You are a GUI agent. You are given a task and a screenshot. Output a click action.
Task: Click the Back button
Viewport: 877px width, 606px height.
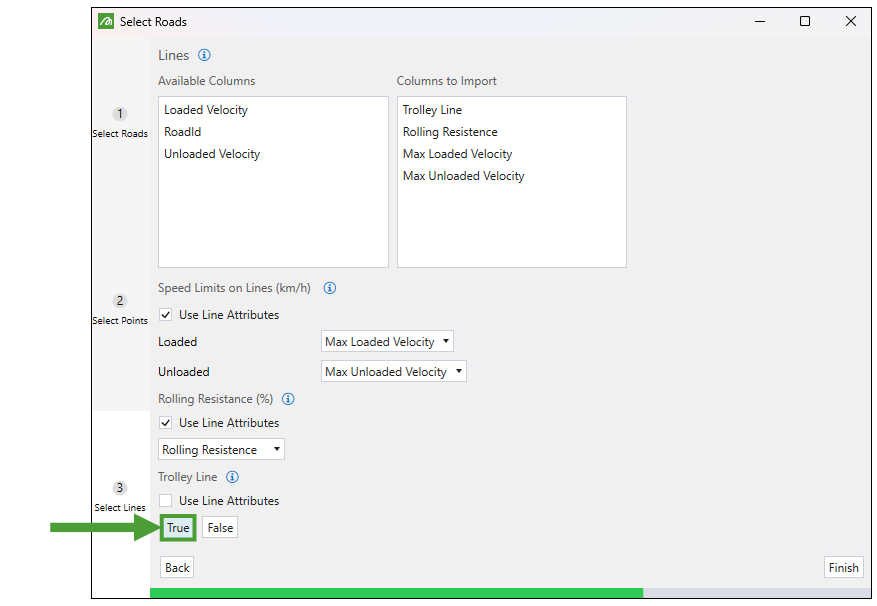(x=177, y=568)
